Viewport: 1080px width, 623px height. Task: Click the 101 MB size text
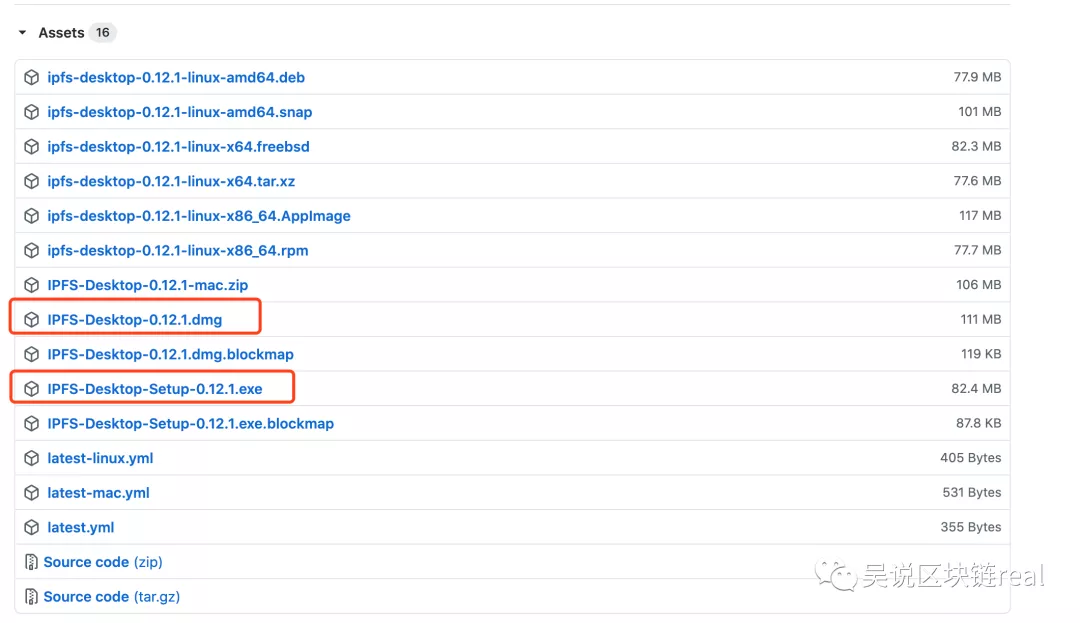(x=979, y=112)
